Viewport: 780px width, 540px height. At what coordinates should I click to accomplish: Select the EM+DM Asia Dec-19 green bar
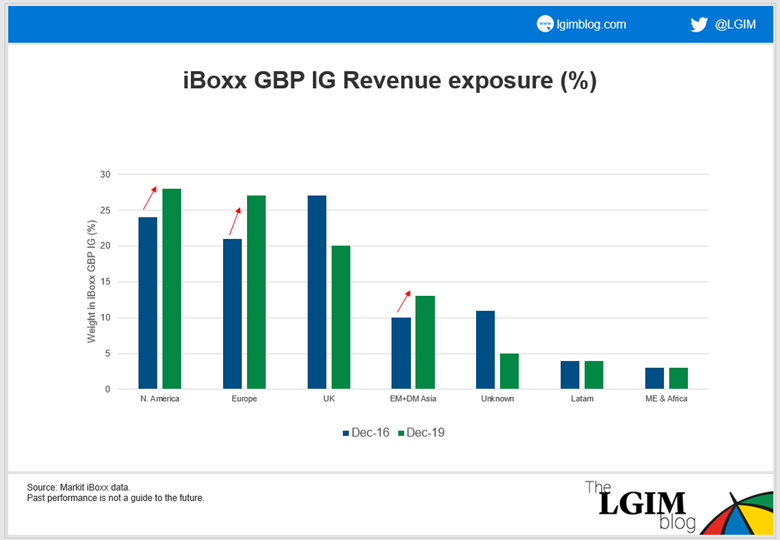(x=425, y=342)
